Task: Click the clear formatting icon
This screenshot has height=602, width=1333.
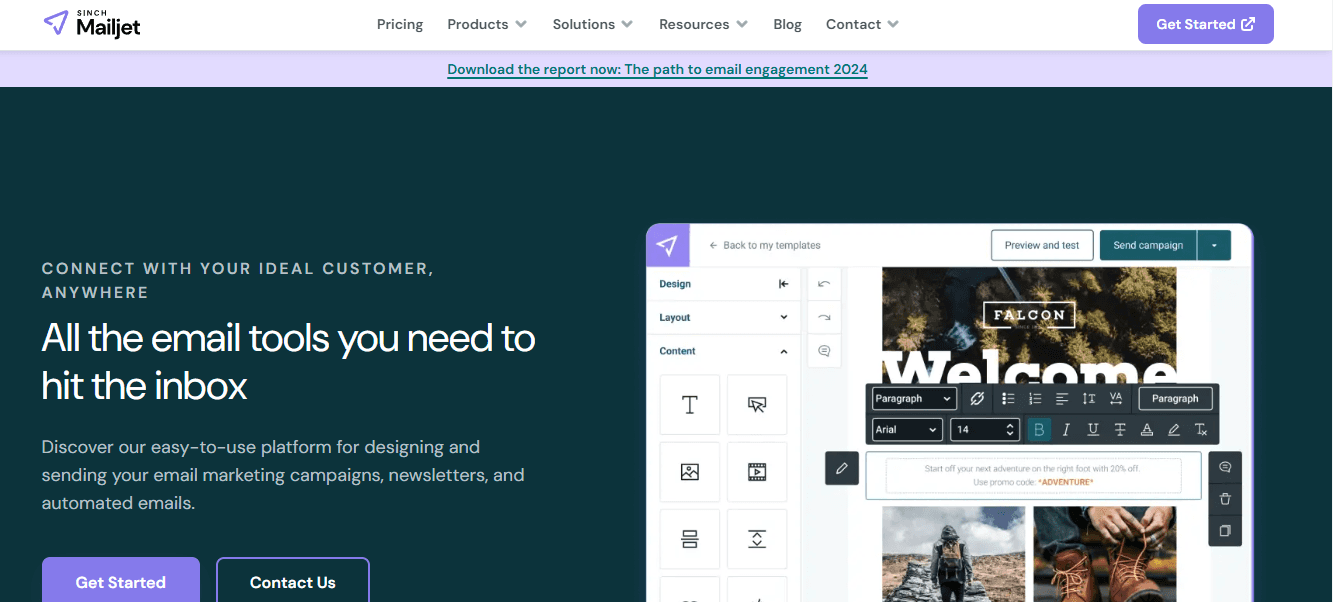Action: pos(1201,430)
